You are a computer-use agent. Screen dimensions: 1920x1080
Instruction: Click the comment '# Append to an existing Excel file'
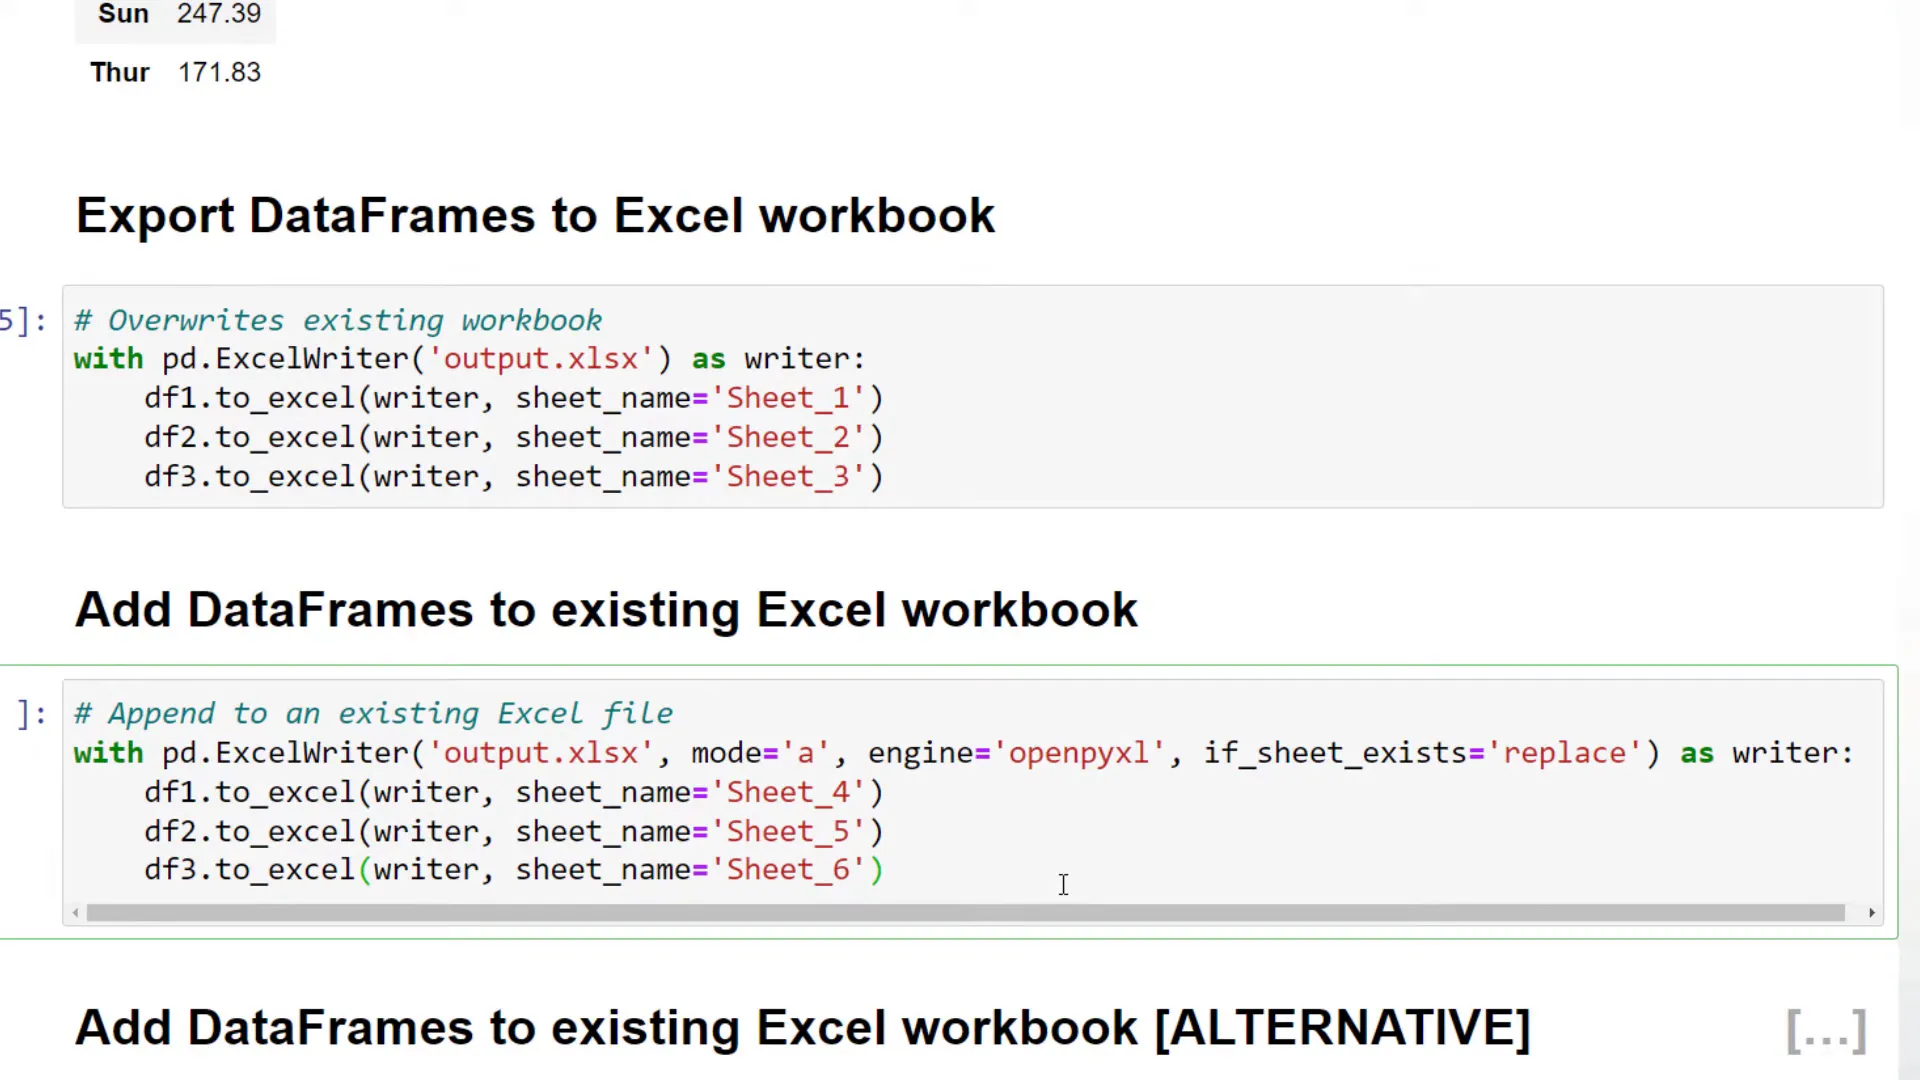point(373,713)
